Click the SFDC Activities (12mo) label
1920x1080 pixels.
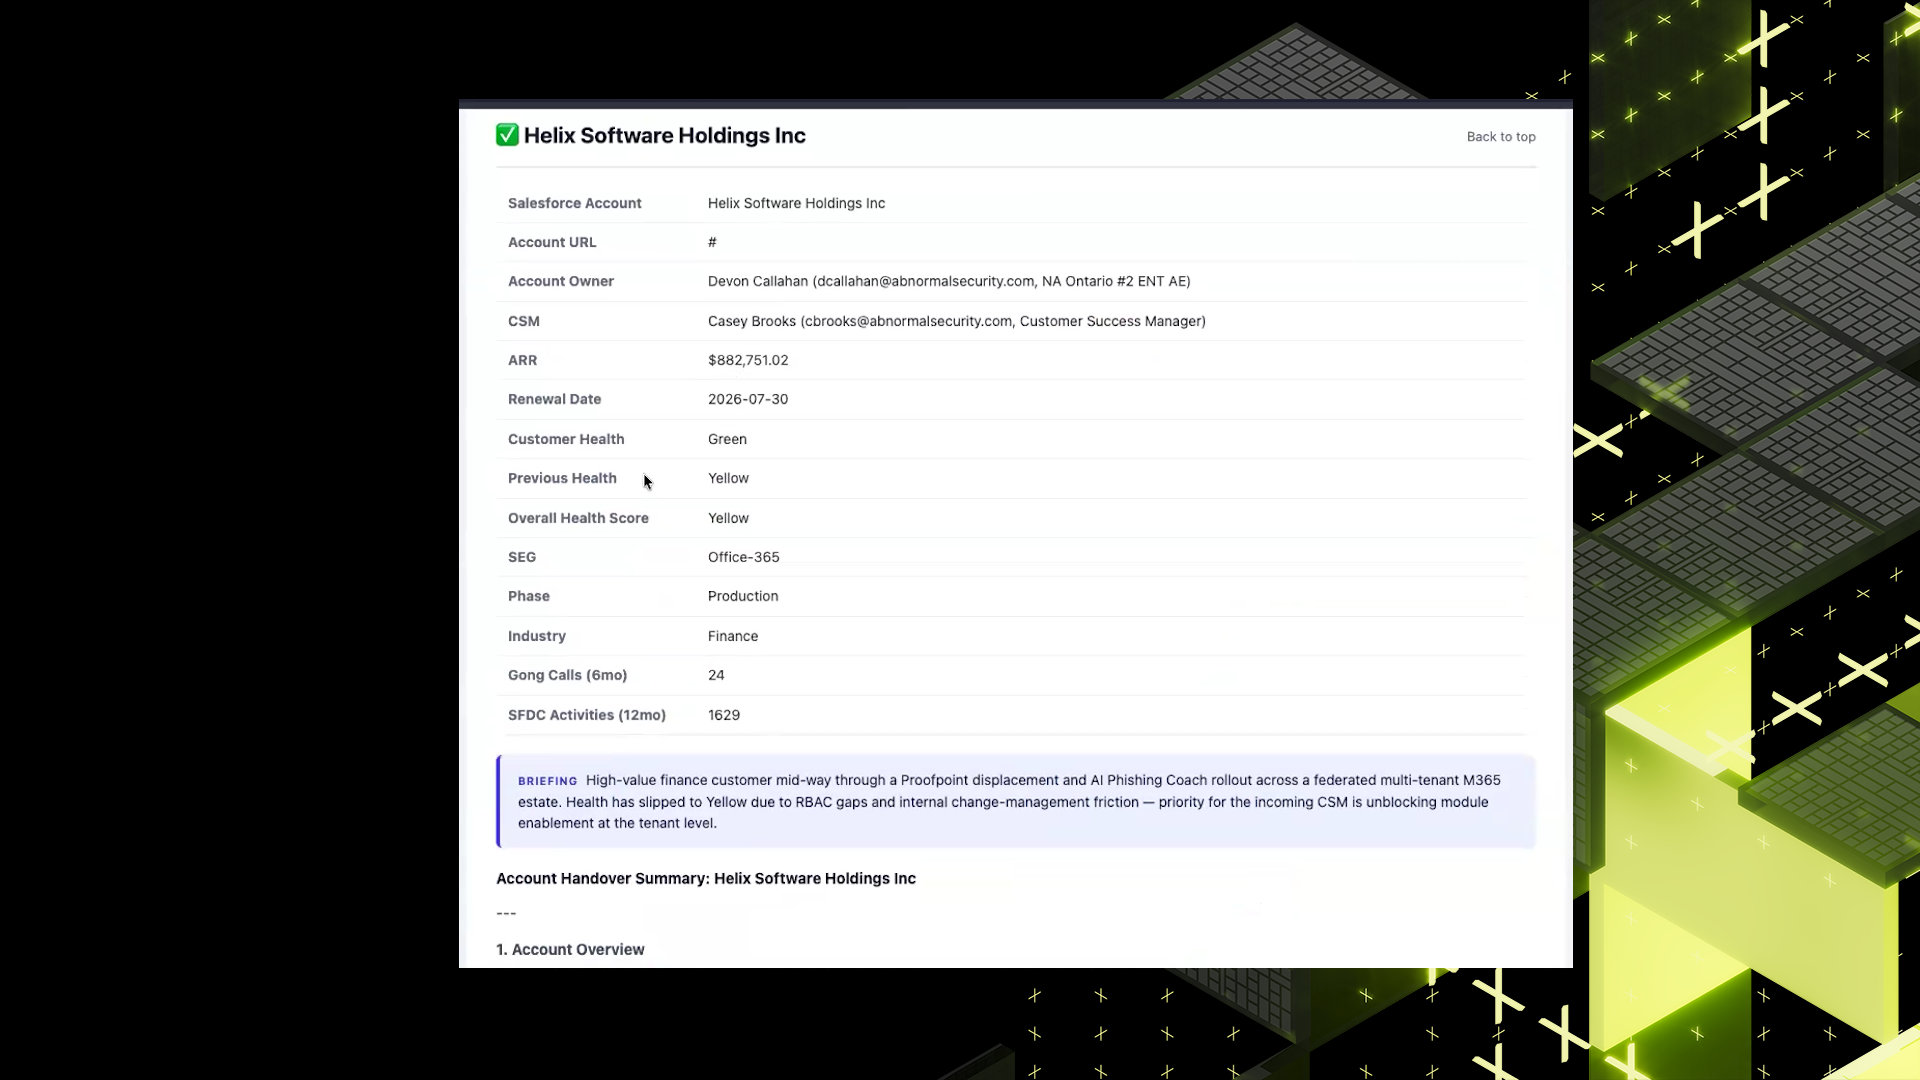(587, 715)
